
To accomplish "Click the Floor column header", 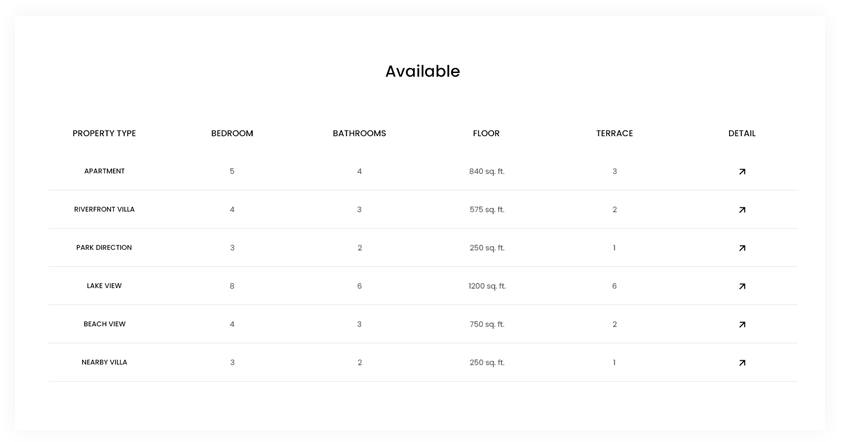I will point(486,133).
